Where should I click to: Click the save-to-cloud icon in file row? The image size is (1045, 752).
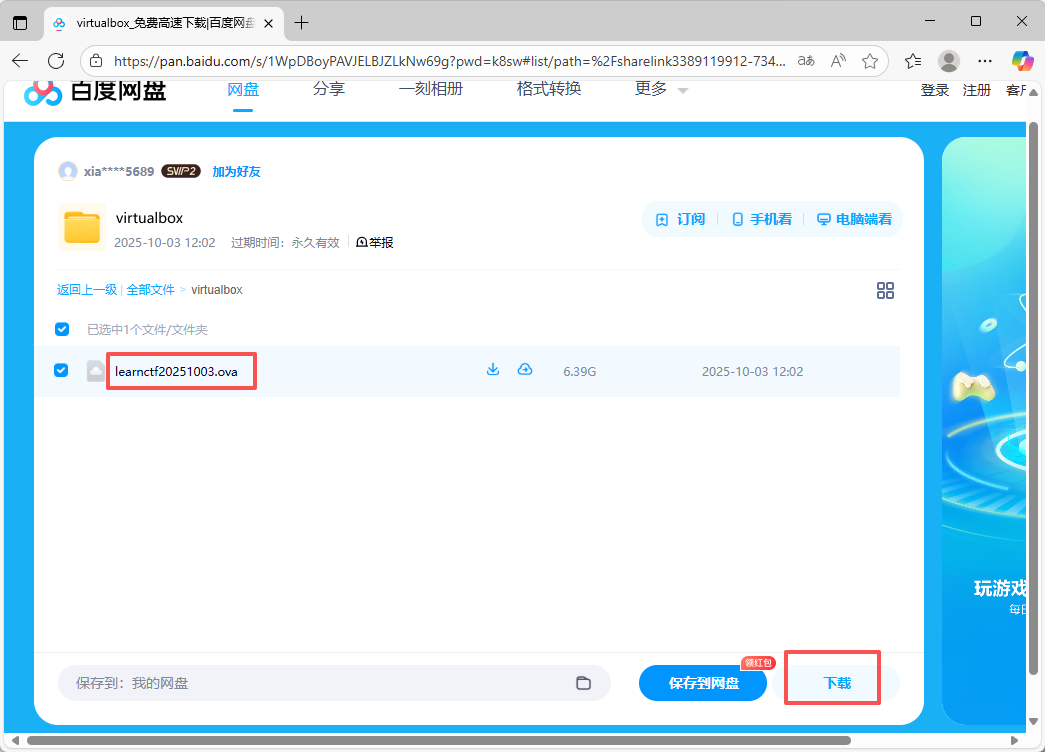tap(525, 370)
